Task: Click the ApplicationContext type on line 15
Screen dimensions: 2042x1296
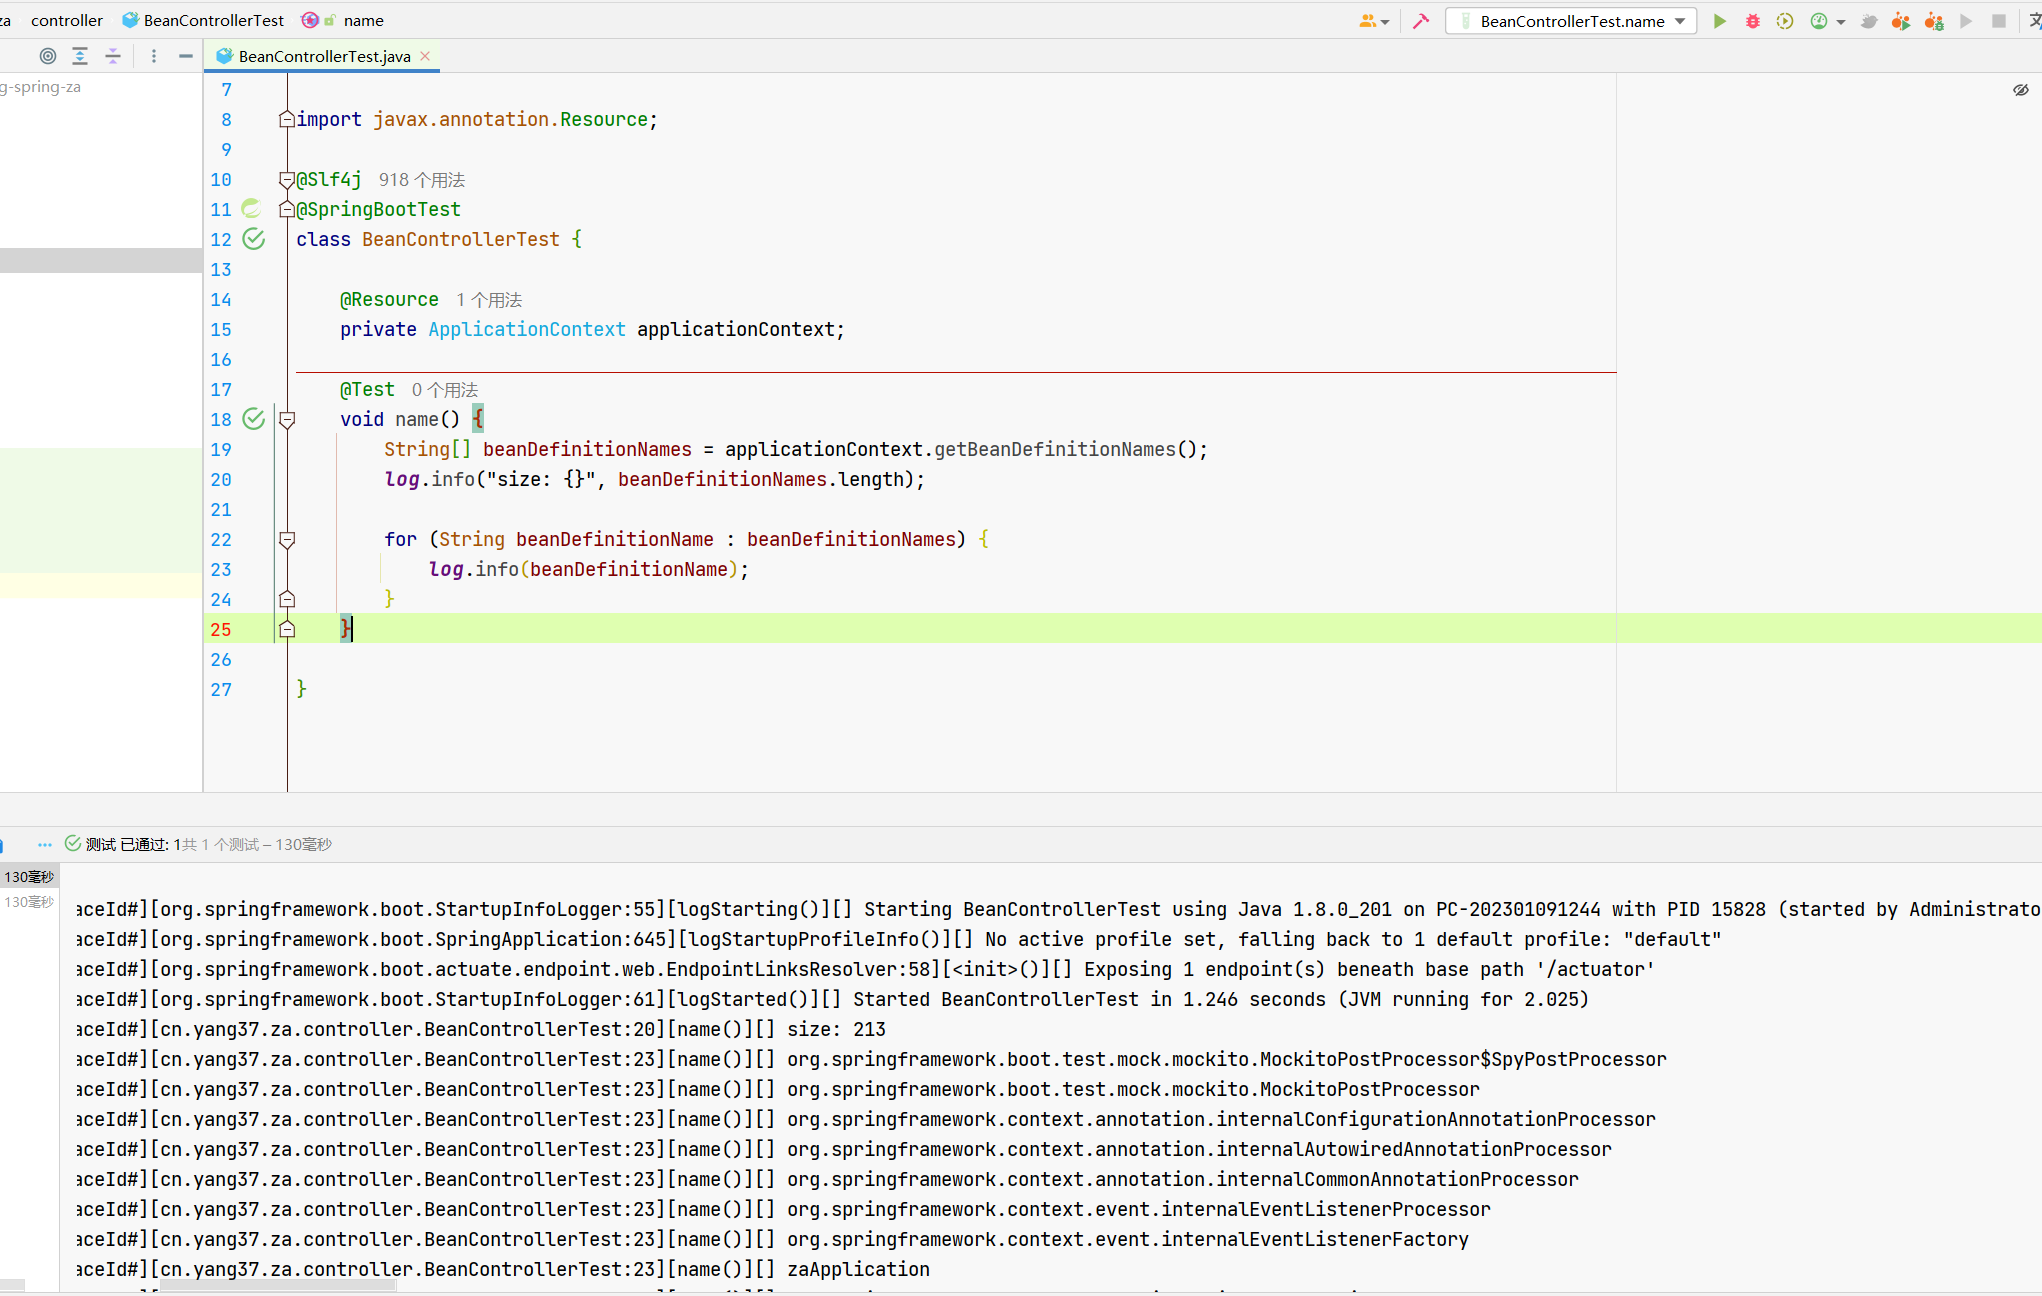Action: click(527, 329)
